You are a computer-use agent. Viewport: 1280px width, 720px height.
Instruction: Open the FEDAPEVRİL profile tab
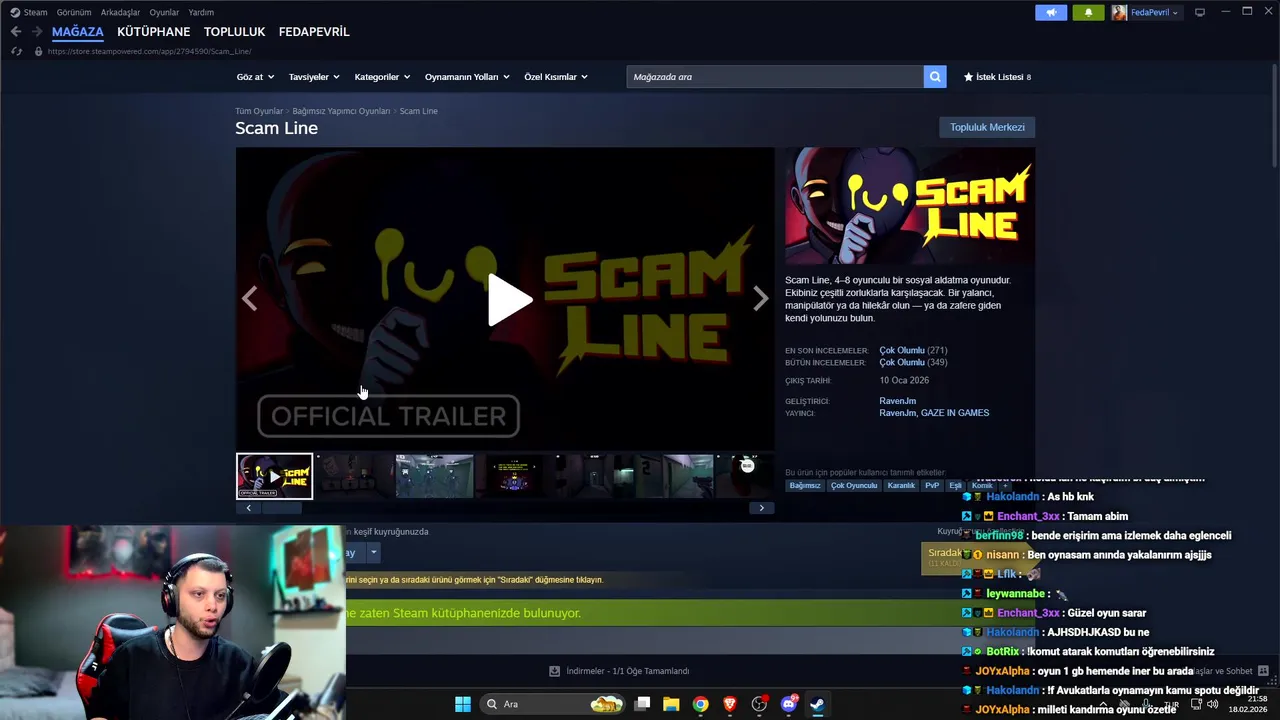tap(314, 32)
